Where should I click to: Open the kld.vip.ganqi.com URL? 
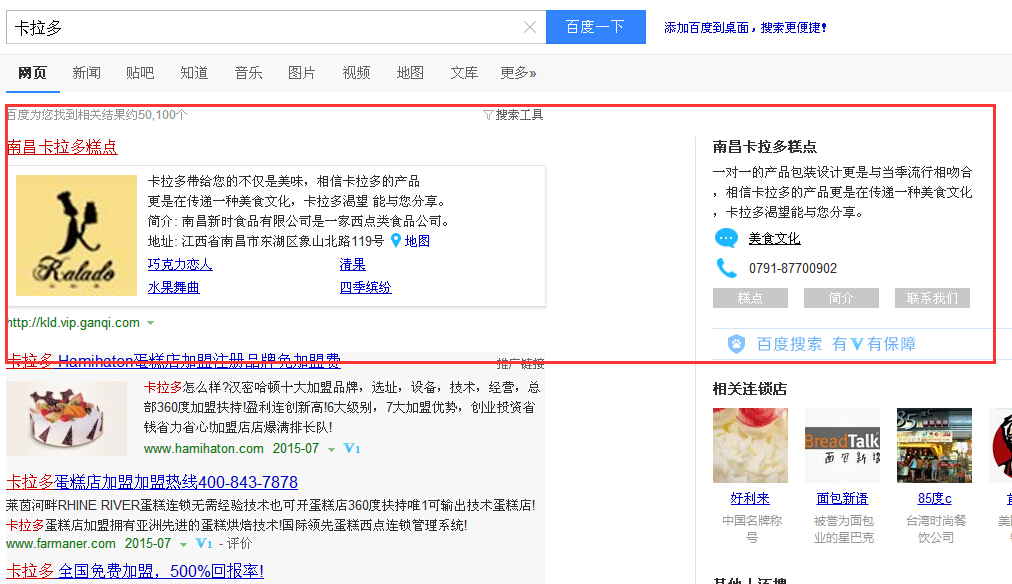[73, 323]
